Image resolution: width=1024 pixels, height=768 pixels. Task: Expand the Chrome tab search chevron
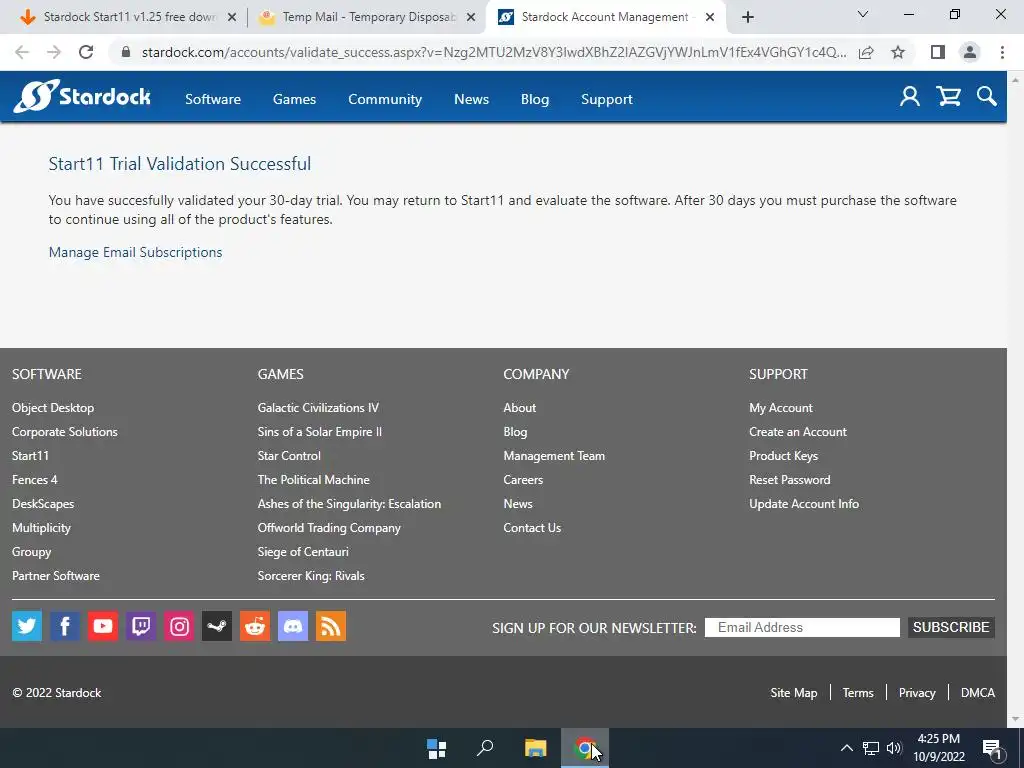pos(863,14)
